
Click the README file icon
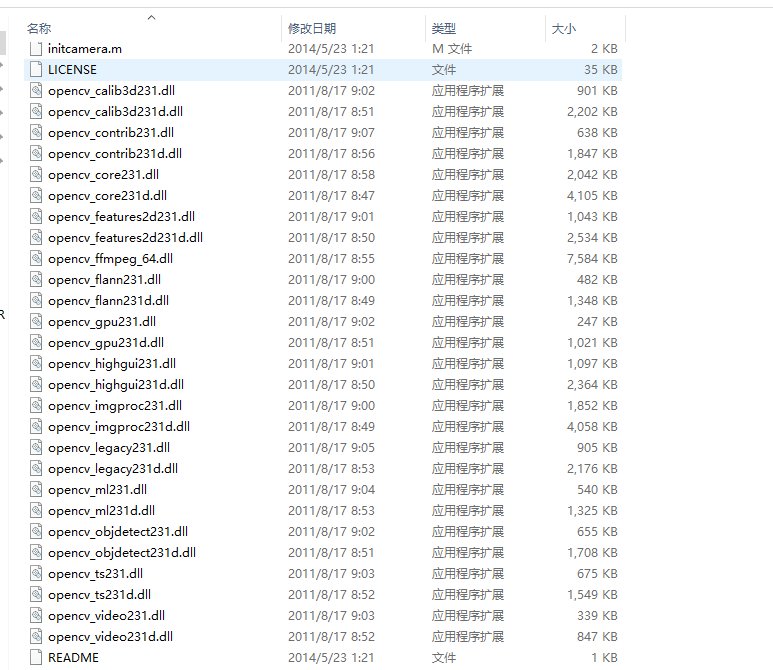click(36, 658)
